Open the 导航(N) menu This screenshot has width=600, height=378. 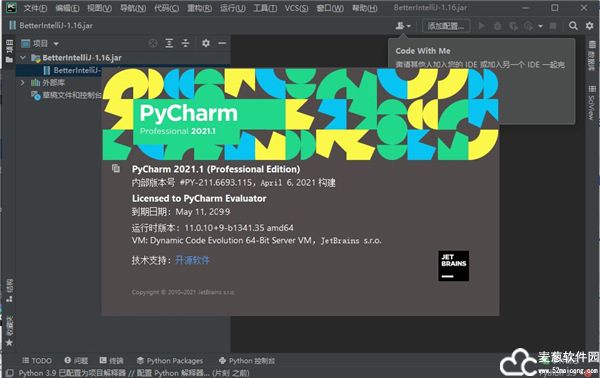click(133, 8)
